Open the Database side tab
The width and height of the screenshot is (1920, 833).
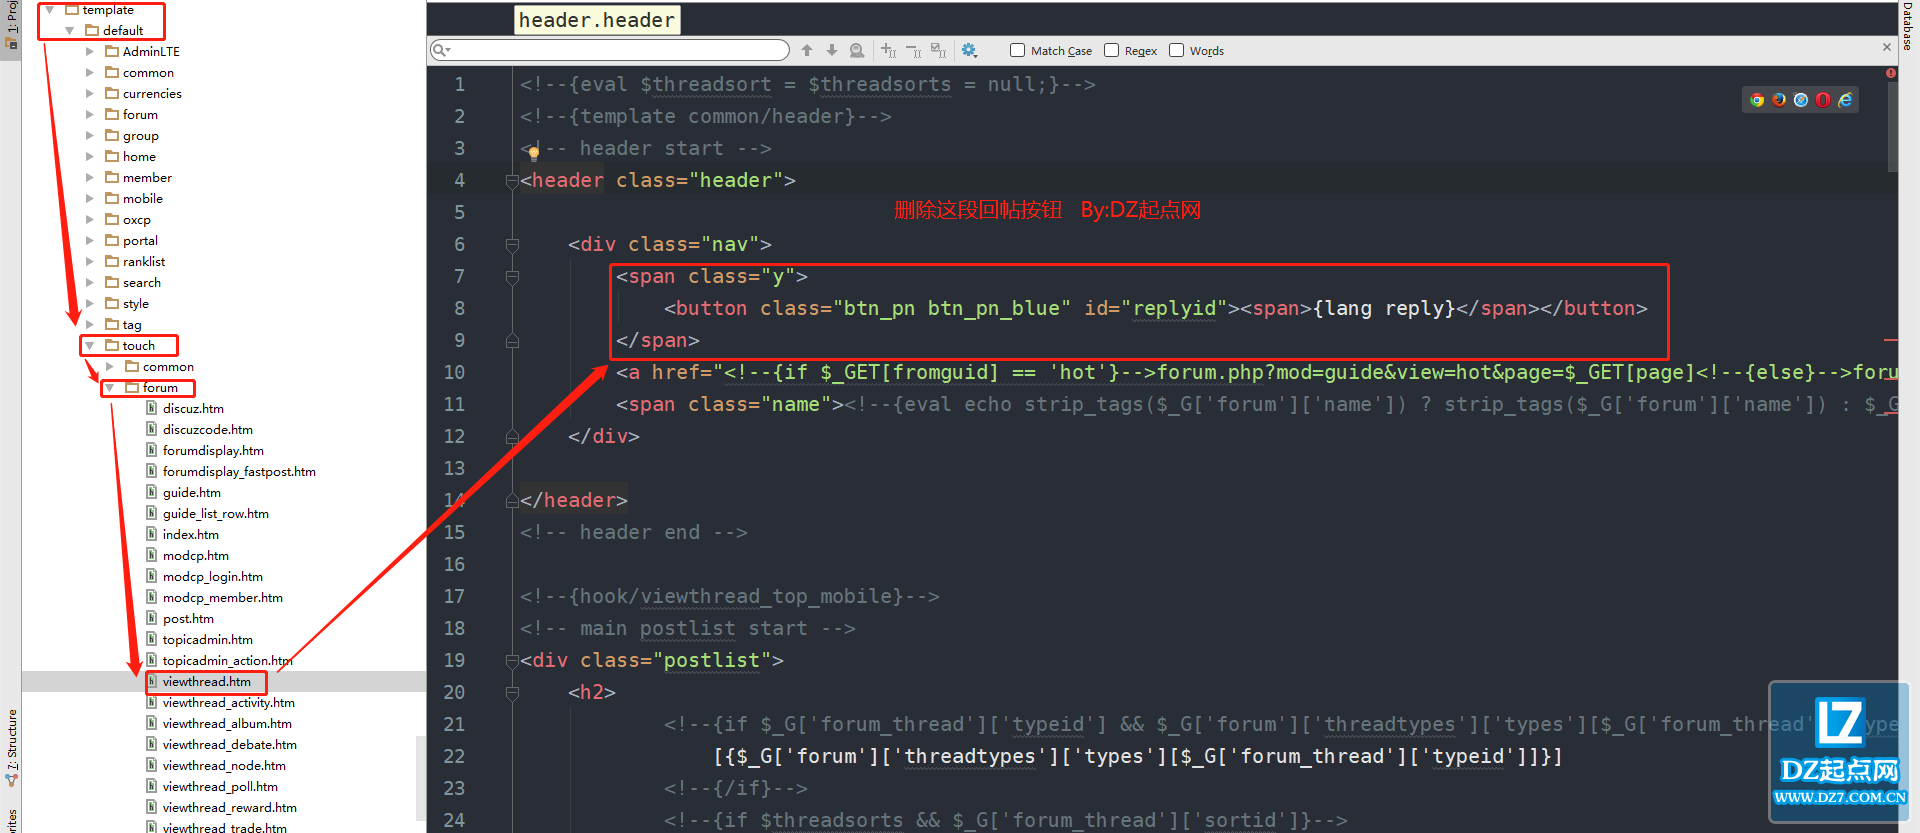coord(1908,26)
